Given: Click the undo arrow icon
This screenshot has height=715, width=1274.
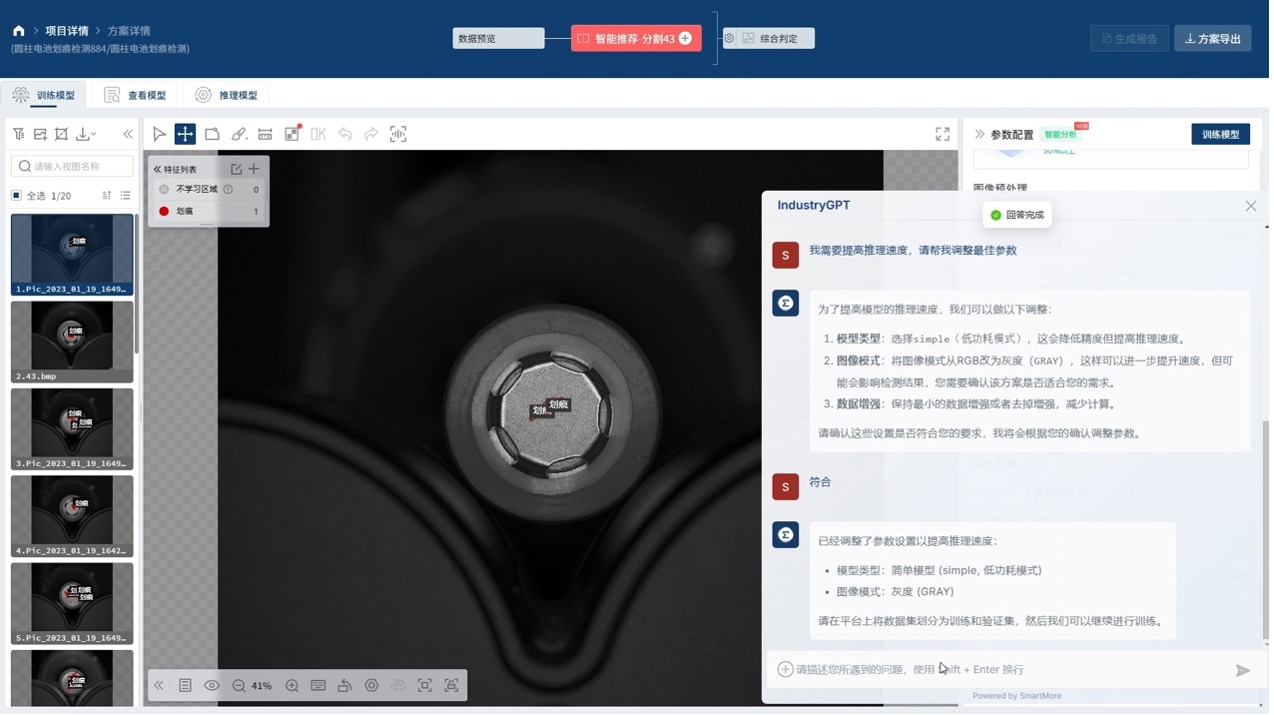Looking at the screenshot, I should point(345,134).
